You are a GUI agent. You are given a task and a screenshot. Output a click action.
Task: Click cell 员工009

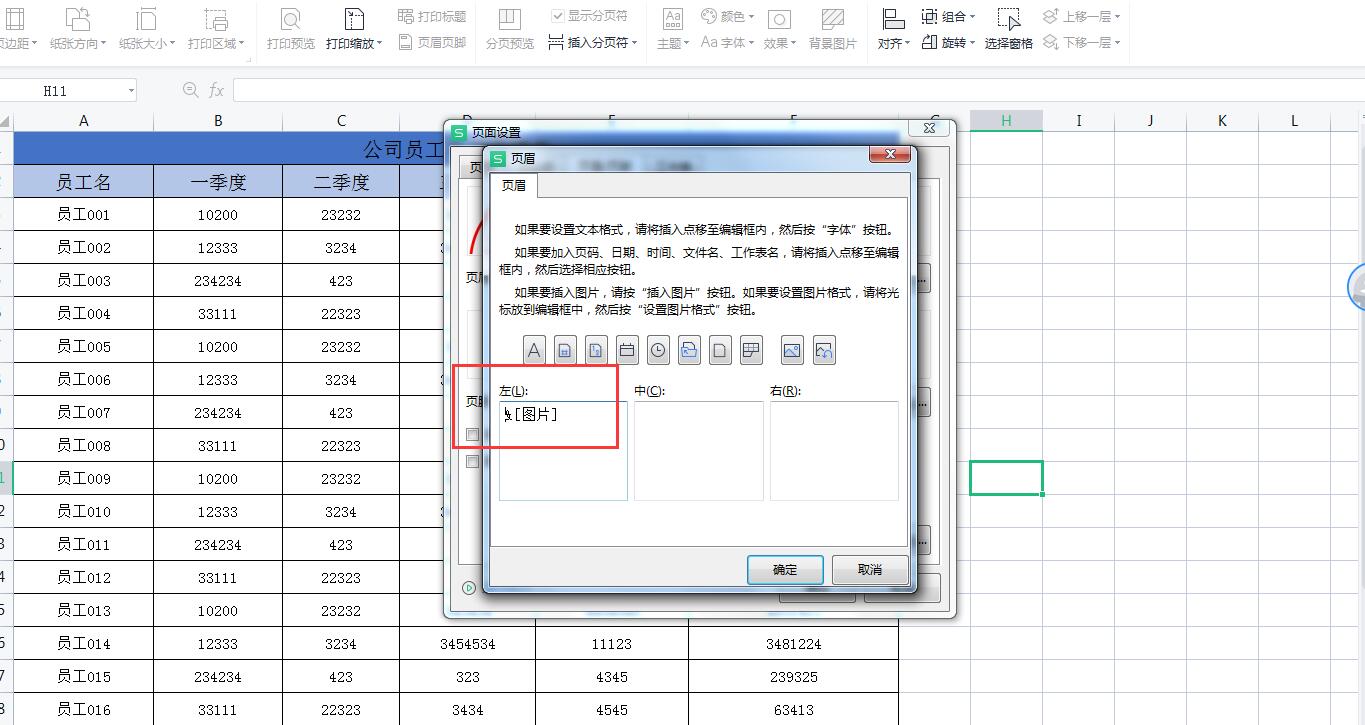click(x=84, y=479)
